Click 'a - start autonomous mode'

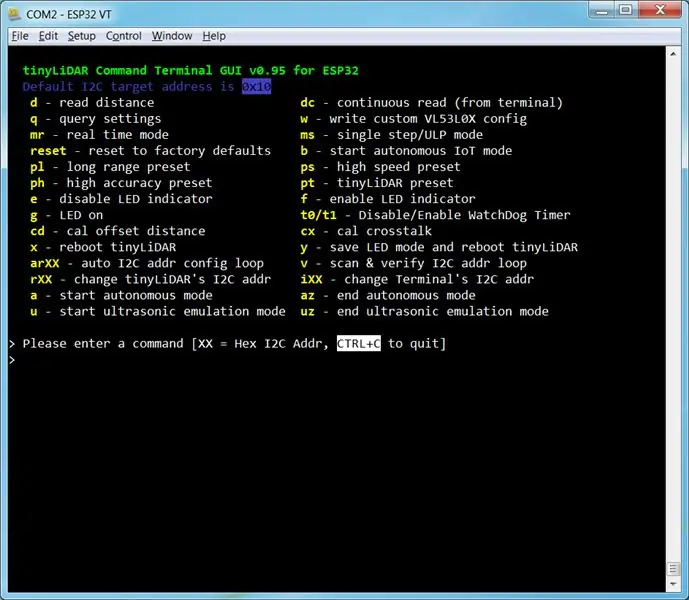point(121,295)
